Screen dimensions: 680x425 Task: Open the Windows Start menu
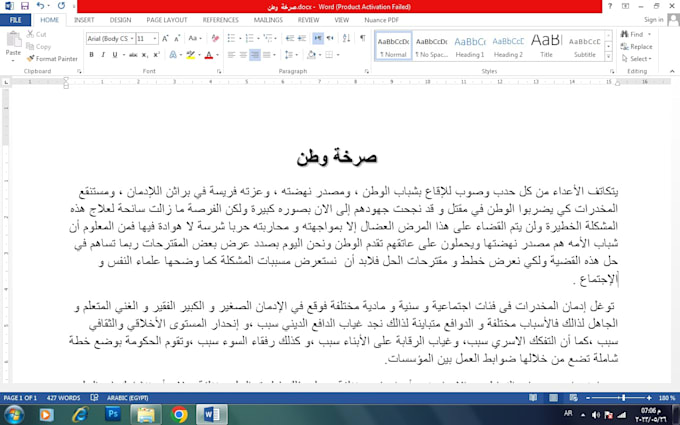14,415
